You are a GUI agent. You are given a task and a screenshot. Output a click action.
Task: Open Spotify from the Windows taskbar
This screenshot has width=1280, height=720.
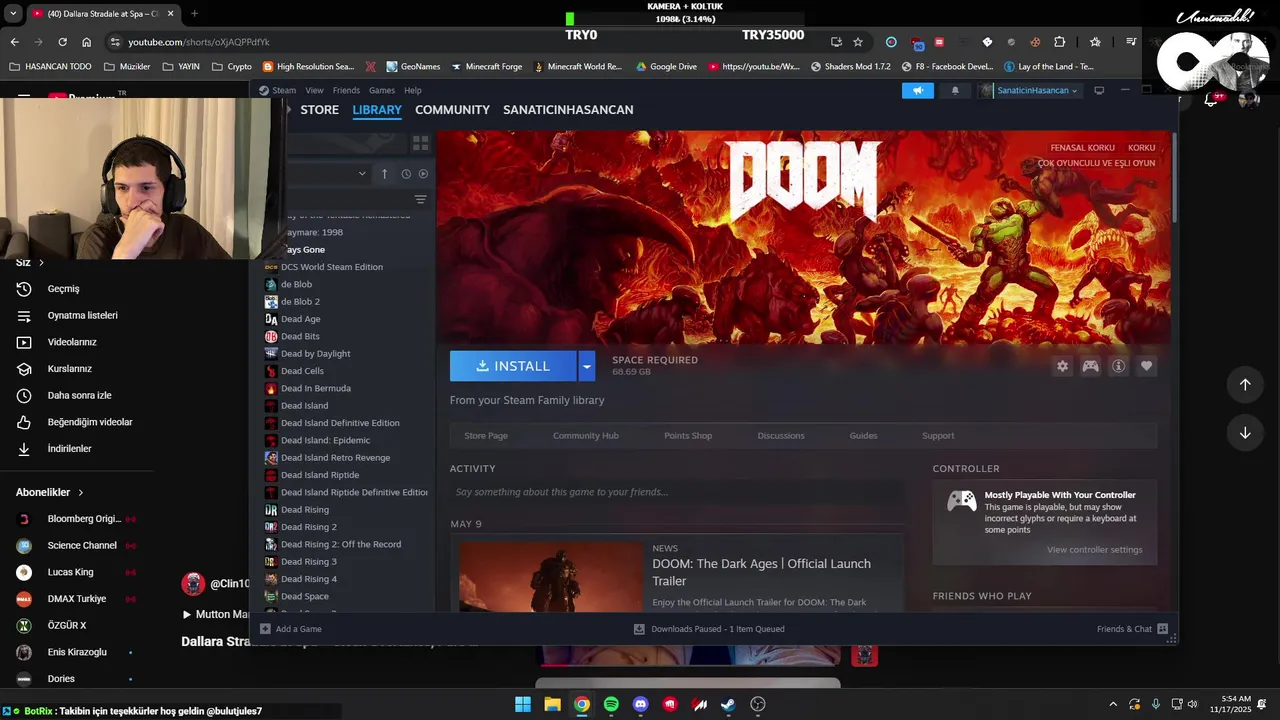tap(611, 704)
